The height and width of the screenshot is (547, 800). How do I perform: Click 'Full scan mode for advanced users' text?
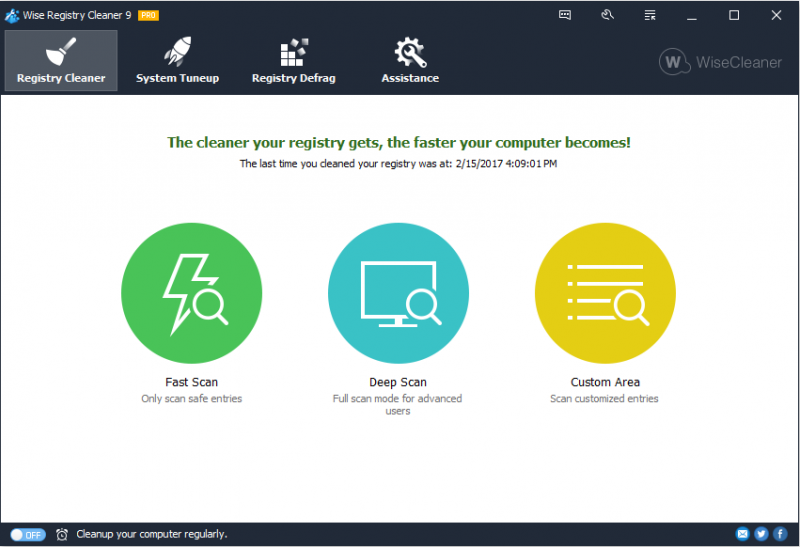(x=397, y=405)
